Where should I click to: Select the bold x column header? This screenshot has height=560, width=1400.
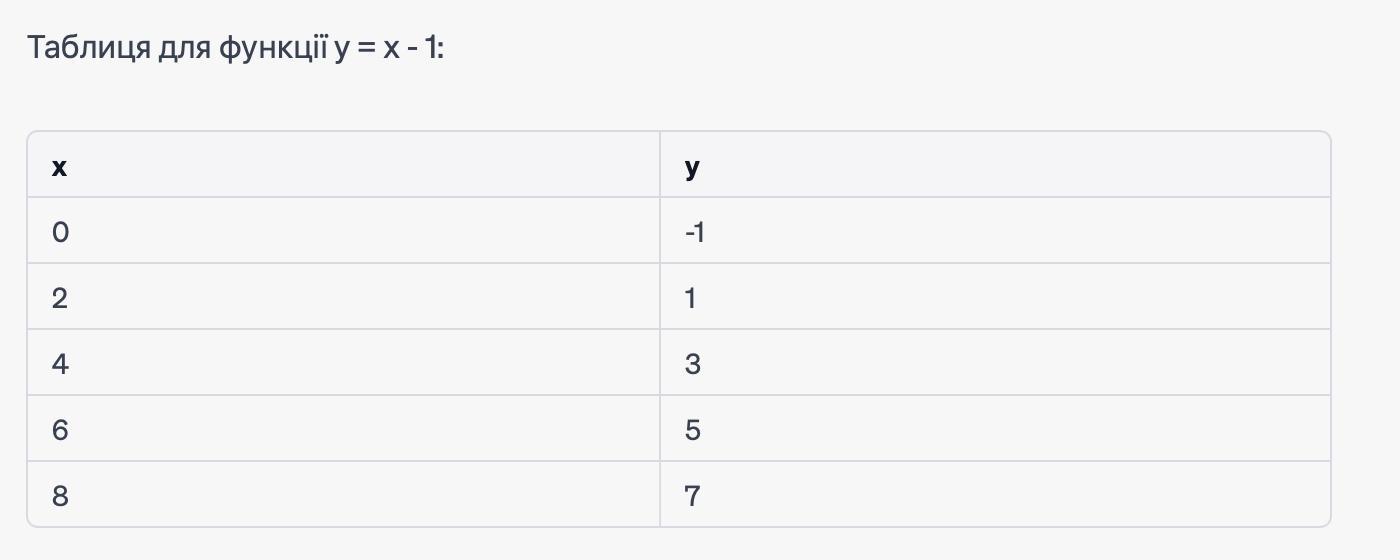click(x=59, y=167)
